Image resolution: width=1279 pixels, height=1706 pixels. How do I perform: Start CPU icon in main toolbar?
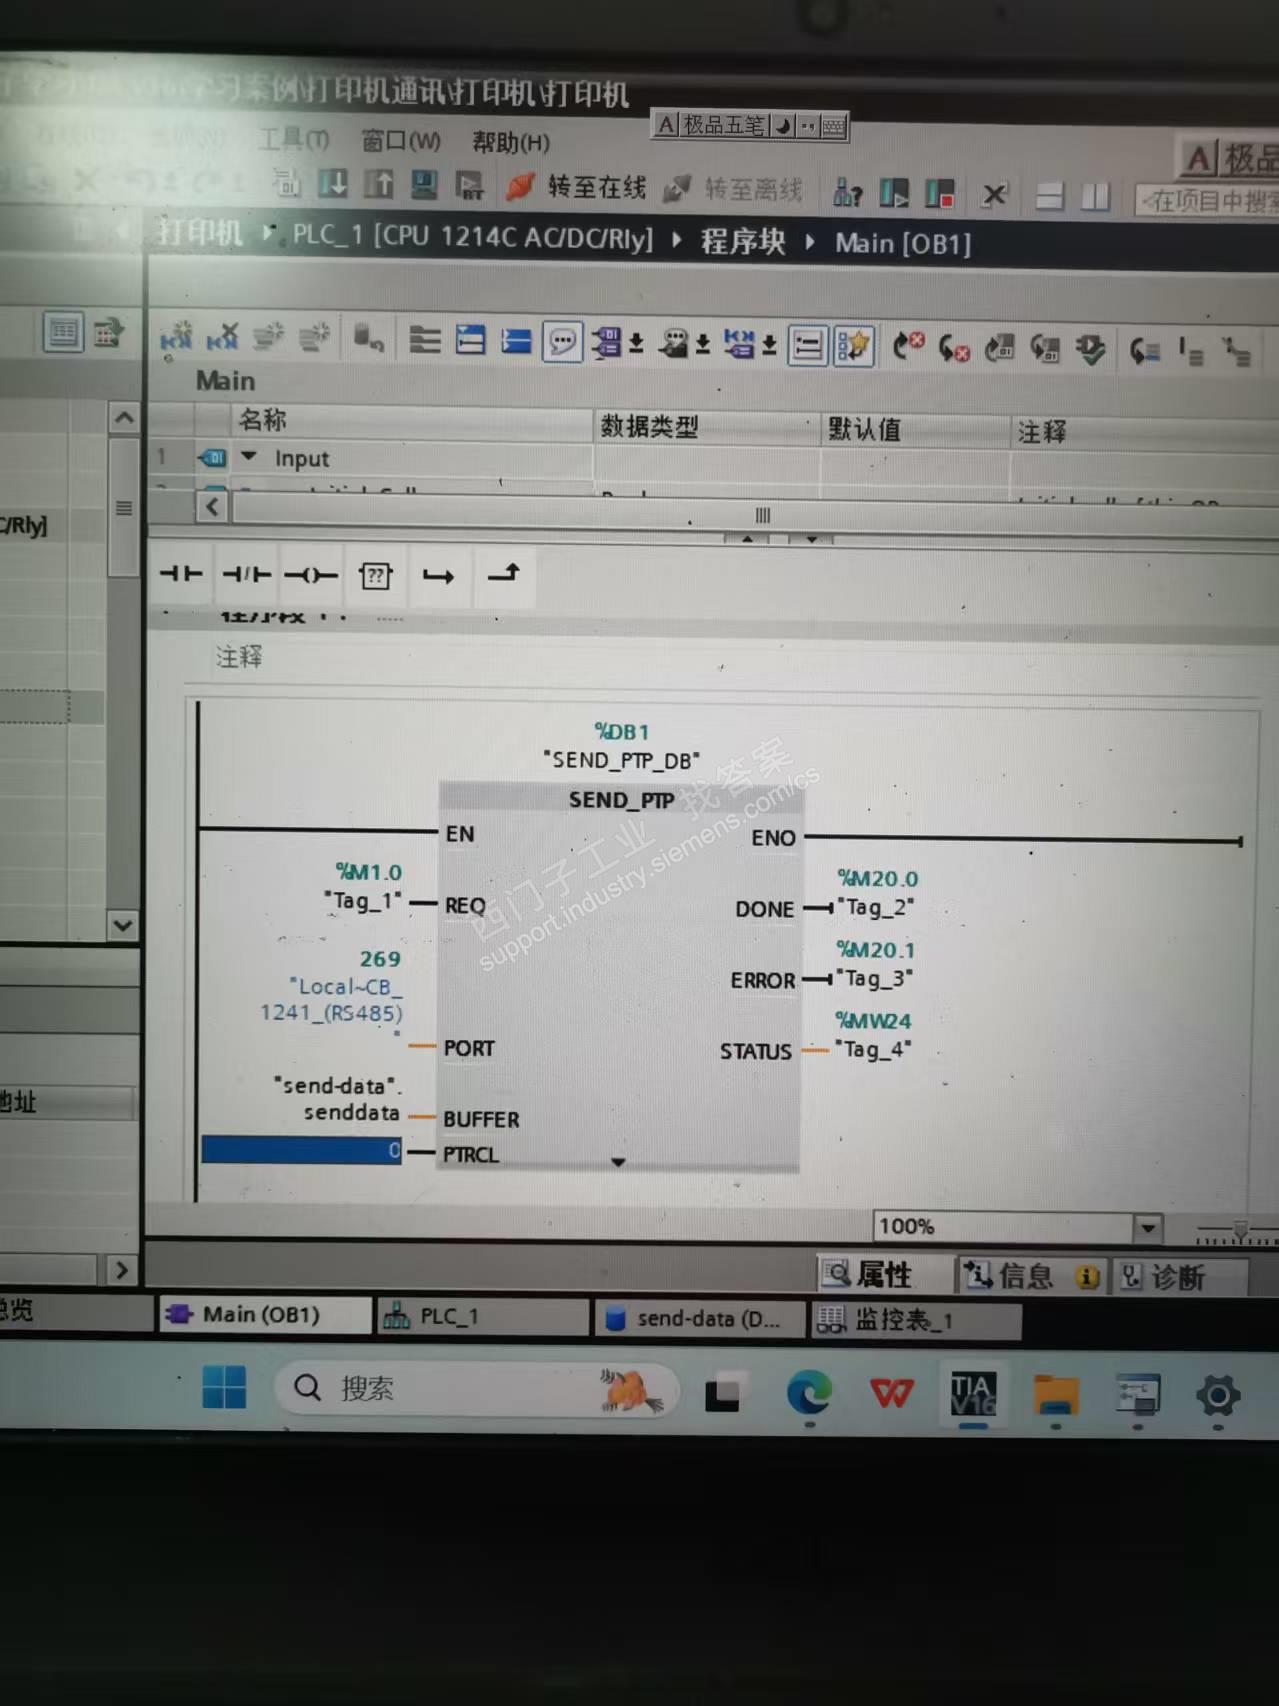[894, 193]
